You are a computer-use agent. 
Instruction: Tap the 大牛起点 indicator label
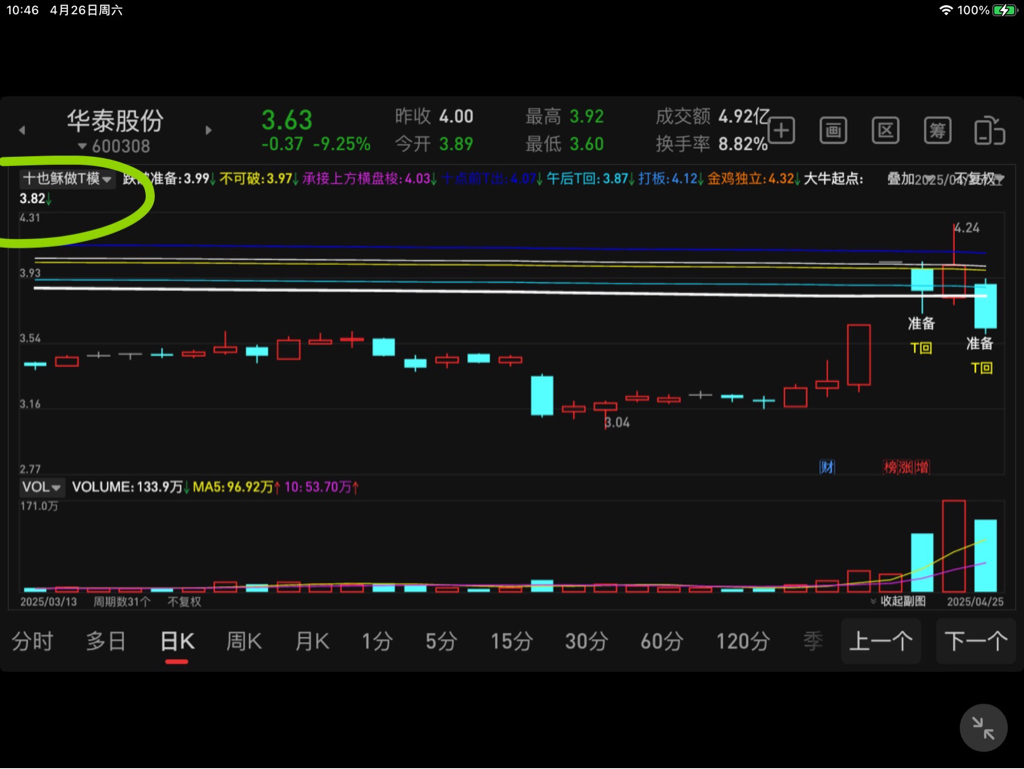click(833, 179)
